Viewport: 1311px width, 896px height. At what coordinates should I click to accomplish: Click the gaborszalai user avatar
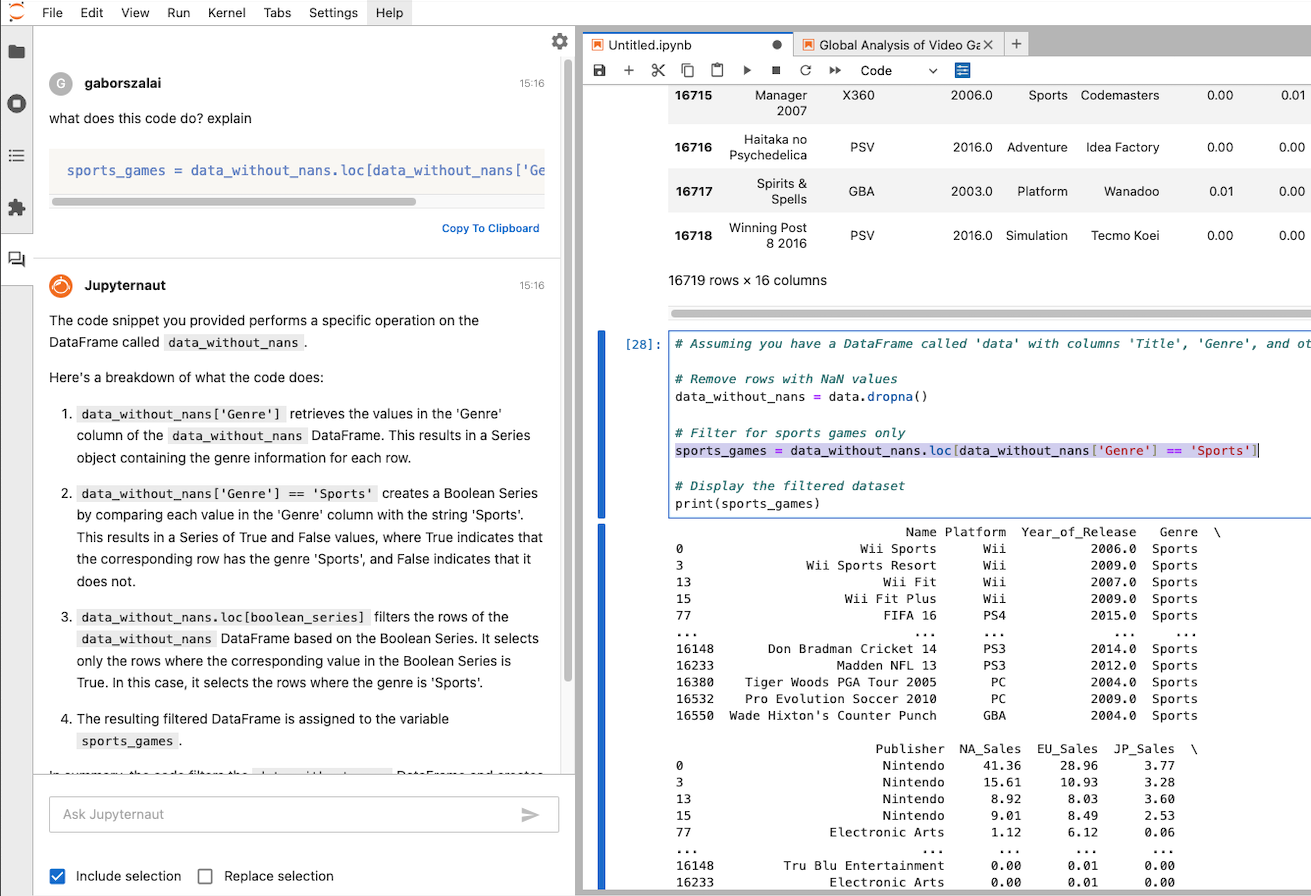point(61,84)
